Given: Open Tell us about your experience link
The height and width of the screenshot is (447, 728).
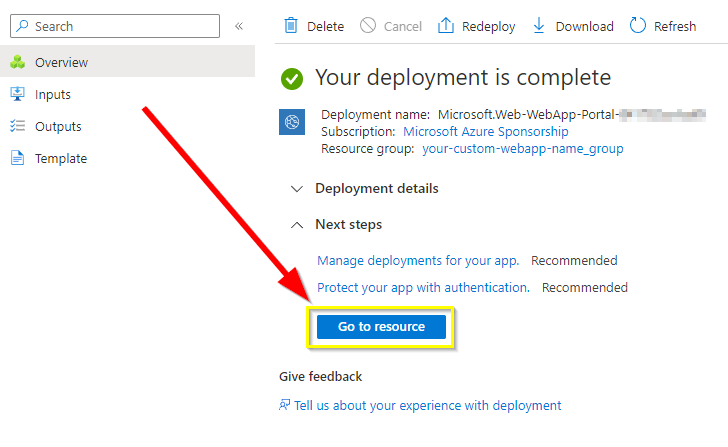Looking at the screenshot, I should 428,405.
